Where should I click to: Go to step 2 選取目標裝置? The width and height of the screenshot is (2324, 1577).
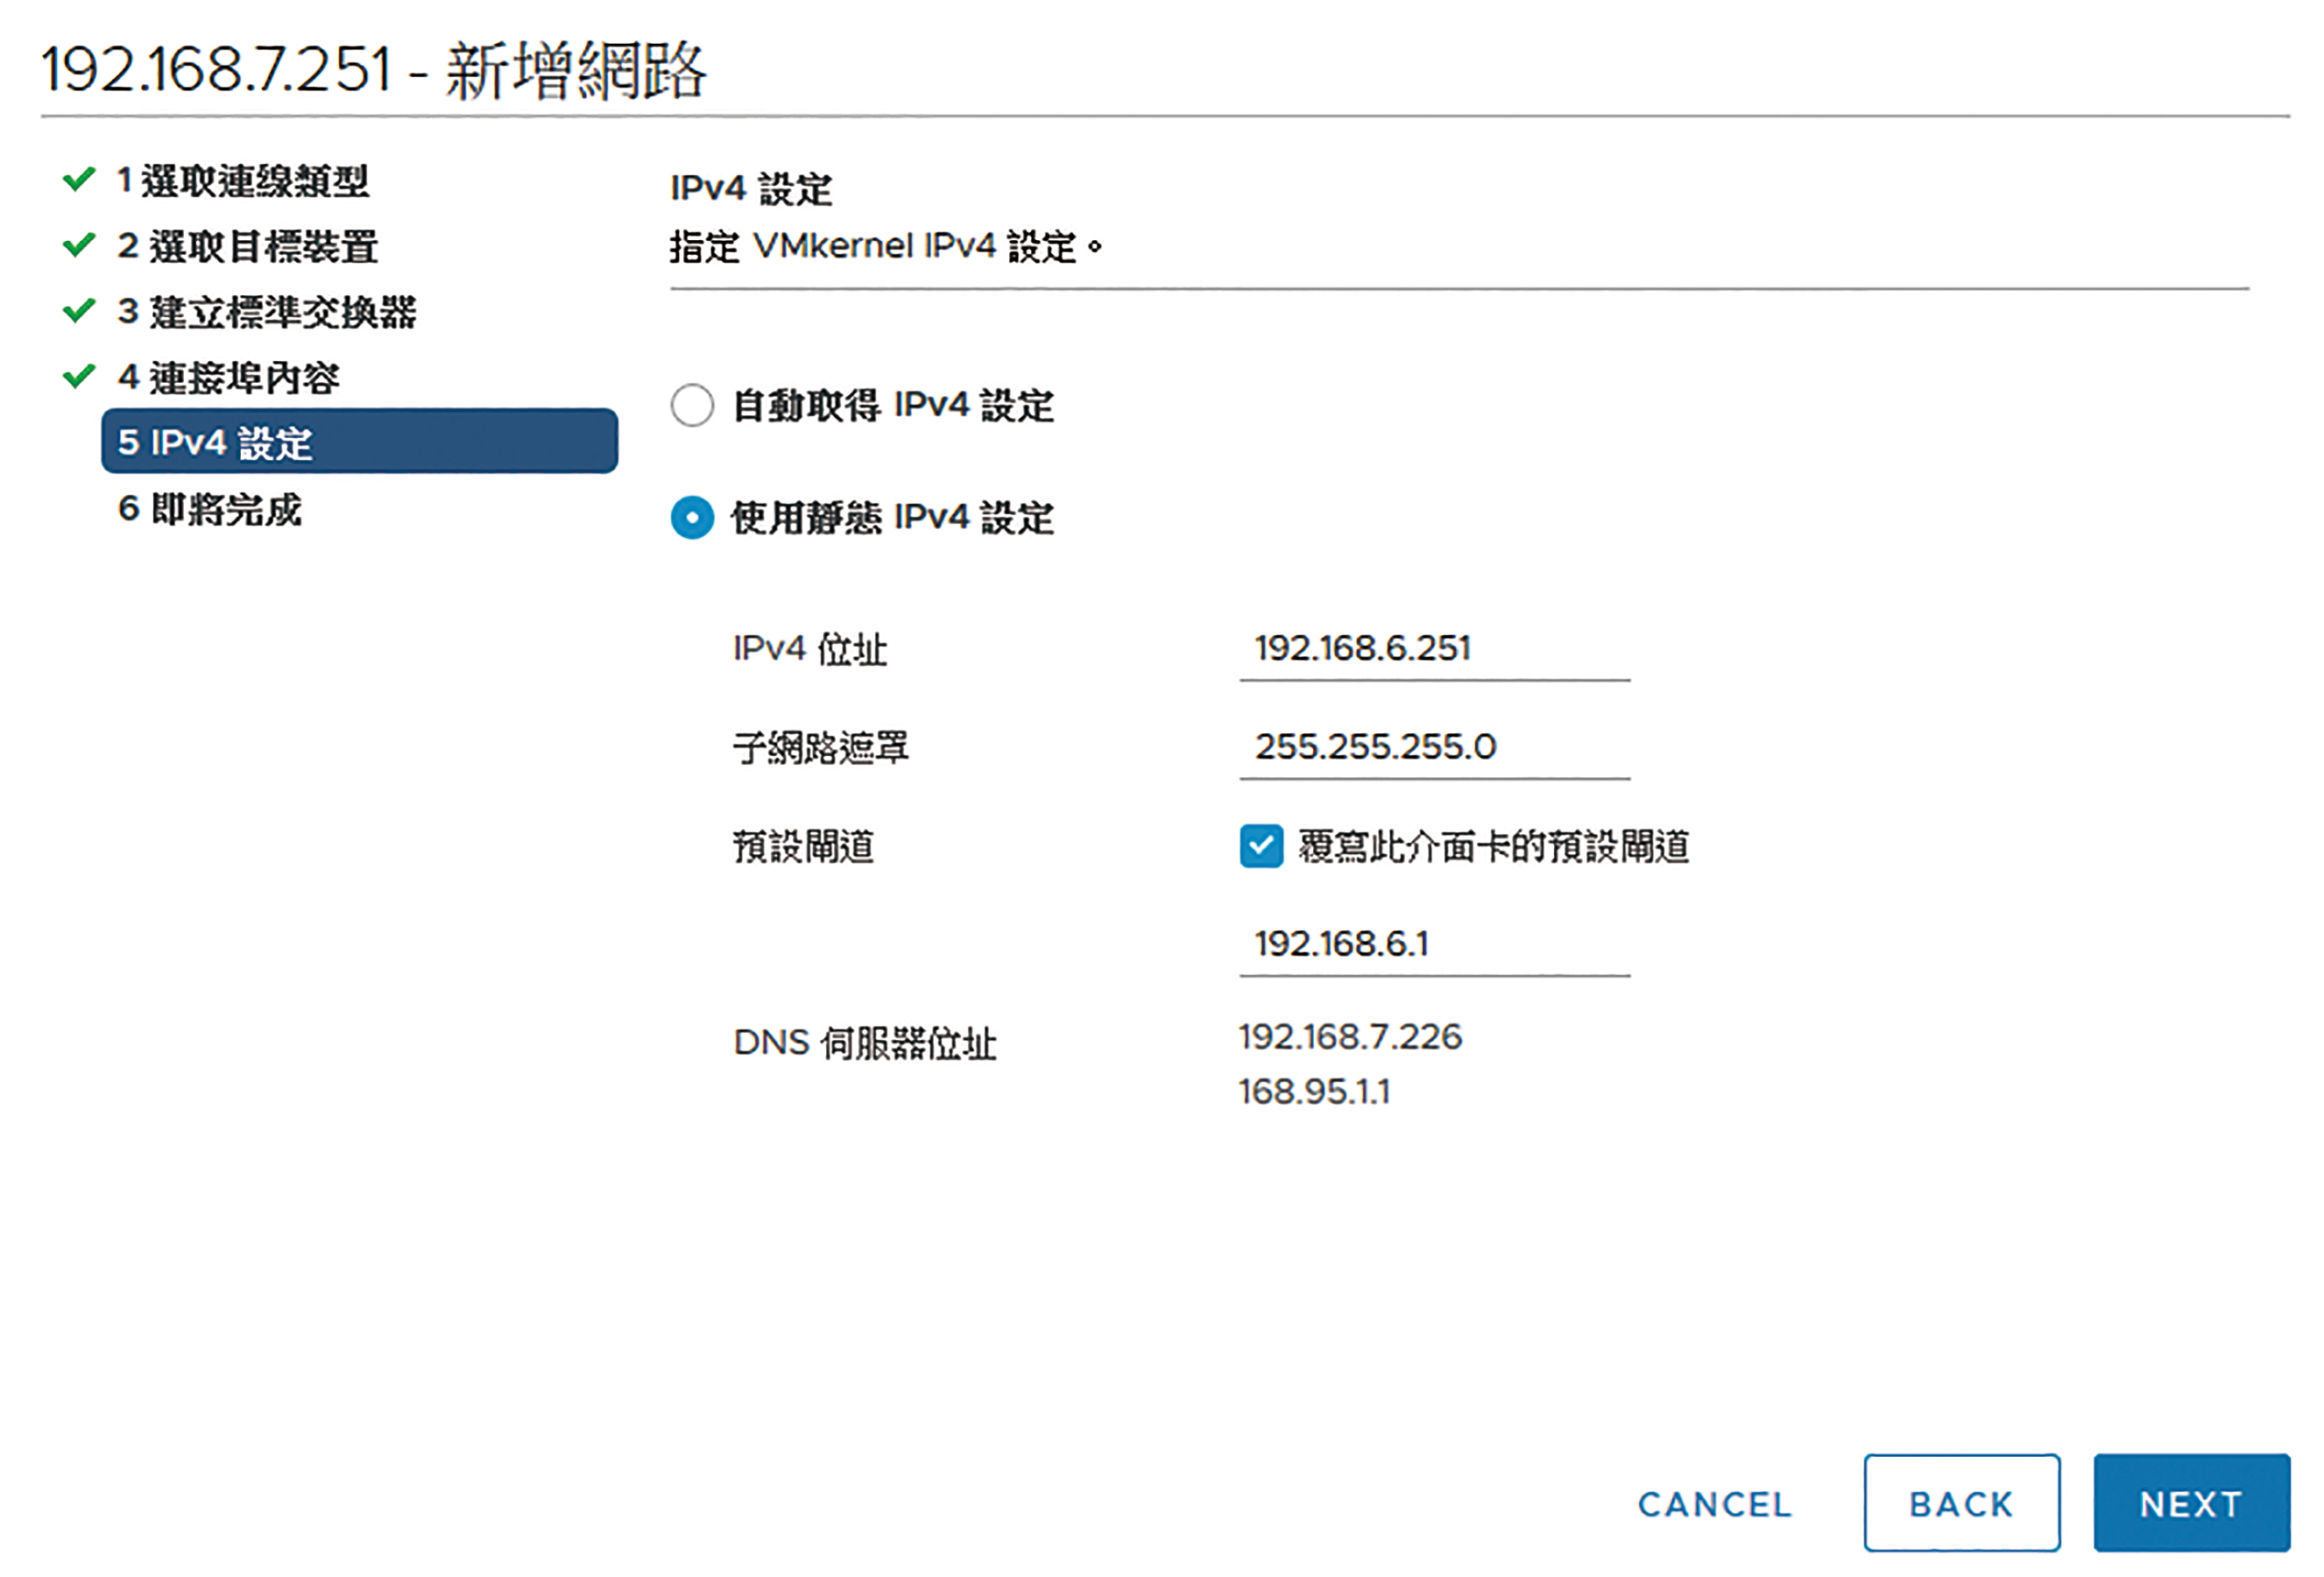coord(247,247)
